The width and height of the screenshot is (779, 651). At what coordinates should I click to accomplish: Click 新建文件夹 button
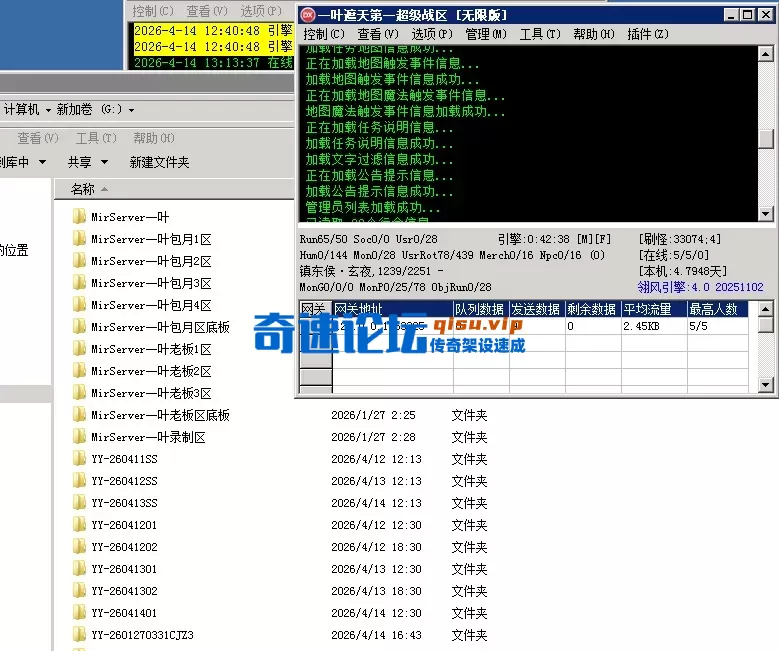[x=159, y=162]
